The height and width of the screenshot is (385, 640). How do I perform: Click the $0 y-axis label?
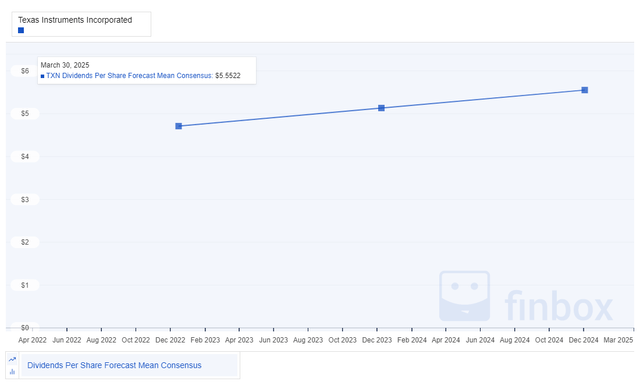[x=25, y=327]
